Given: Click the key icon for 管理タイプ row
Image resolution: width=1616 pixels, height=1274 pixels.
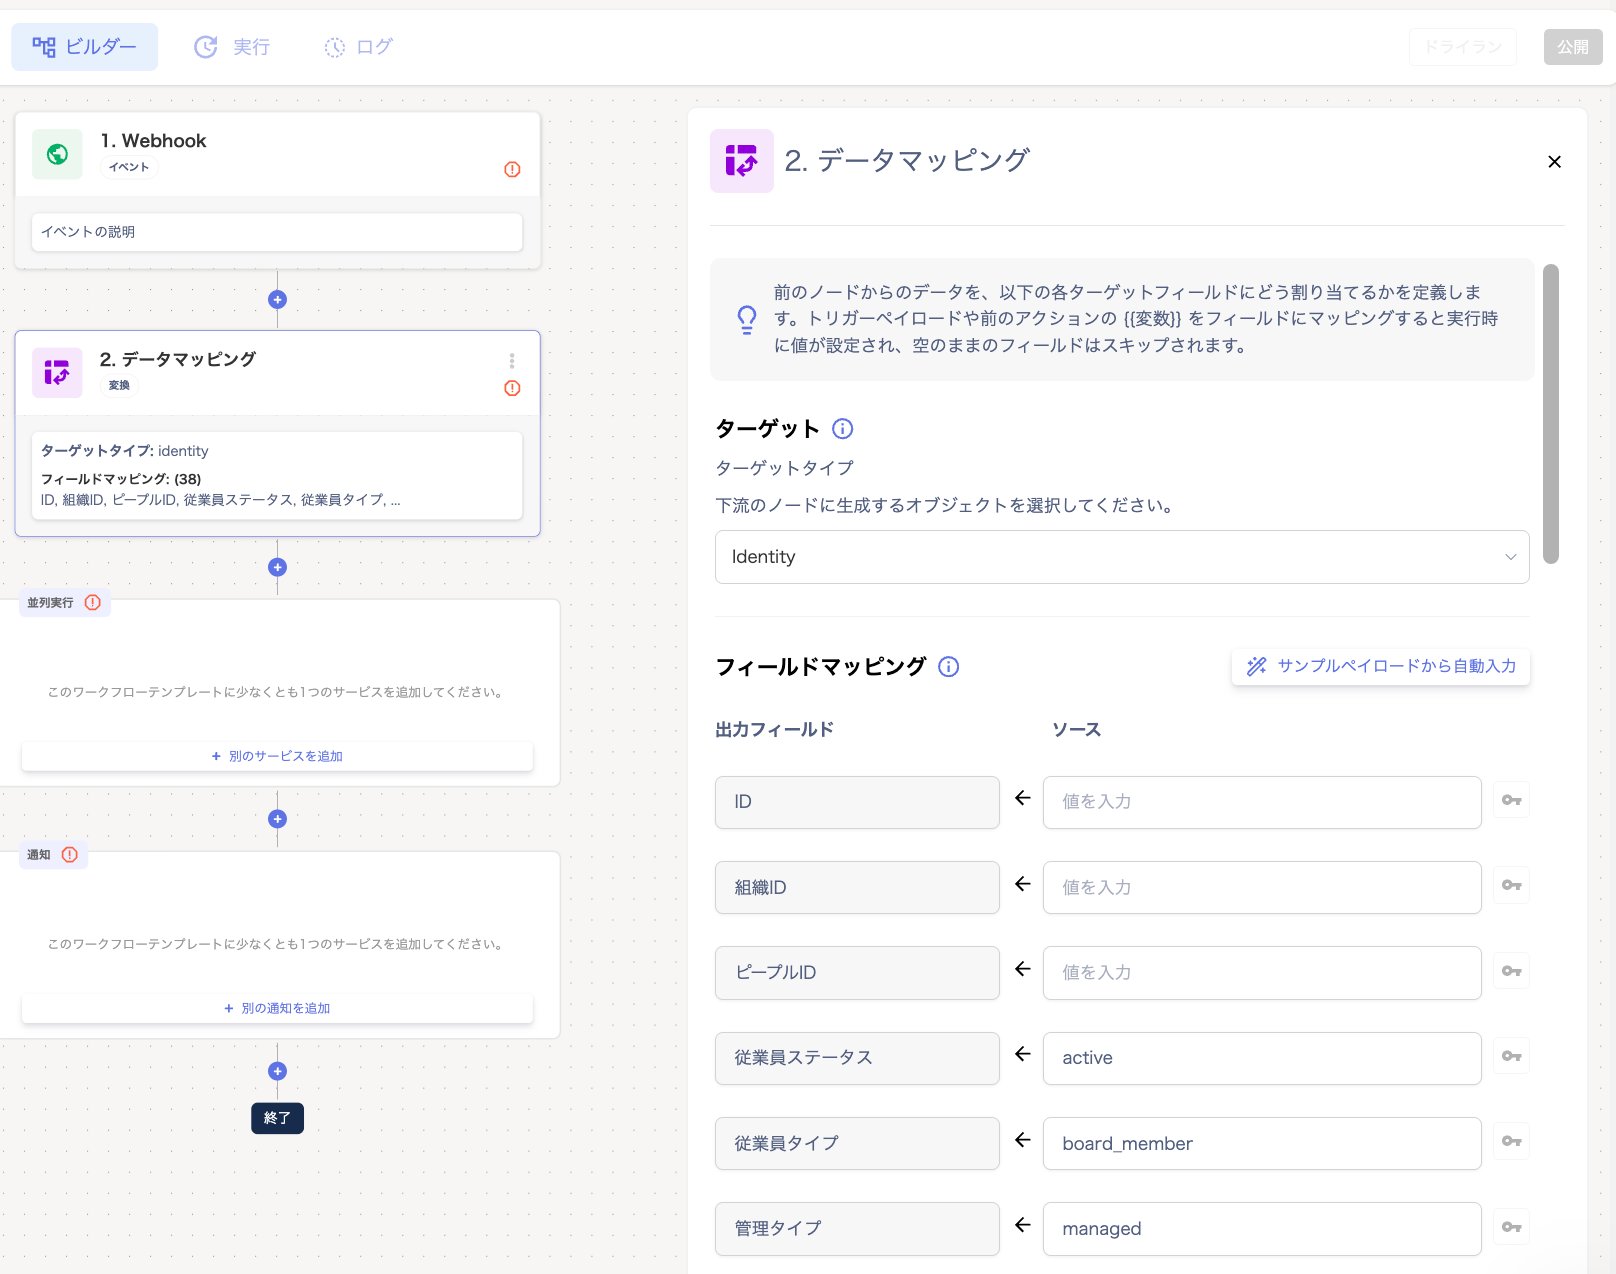Looking at the screenshot, I should (x=1512, y=1227).
